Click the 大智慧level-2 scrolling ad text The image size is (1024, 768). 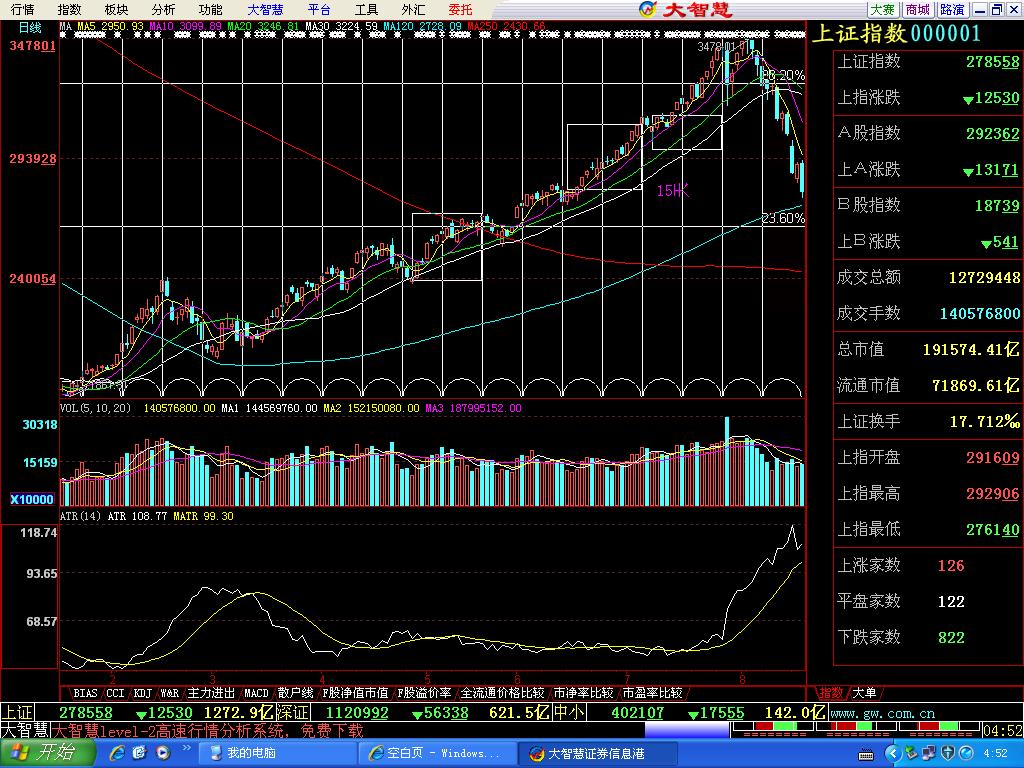coord(208,730)
